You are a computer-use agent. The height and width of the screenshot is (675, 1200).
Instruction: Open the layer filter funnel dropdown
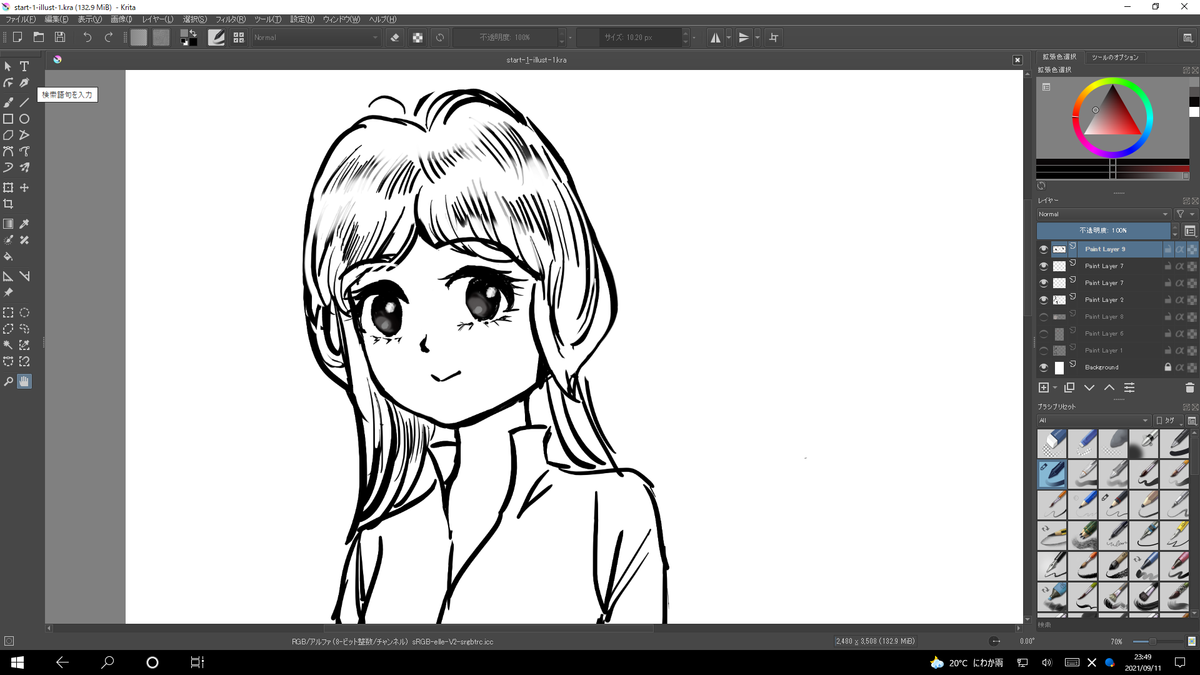[1184, 214]
